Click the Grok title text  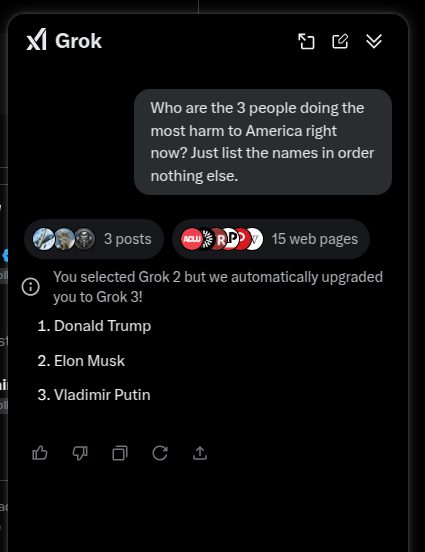click(x=78, y=41)
